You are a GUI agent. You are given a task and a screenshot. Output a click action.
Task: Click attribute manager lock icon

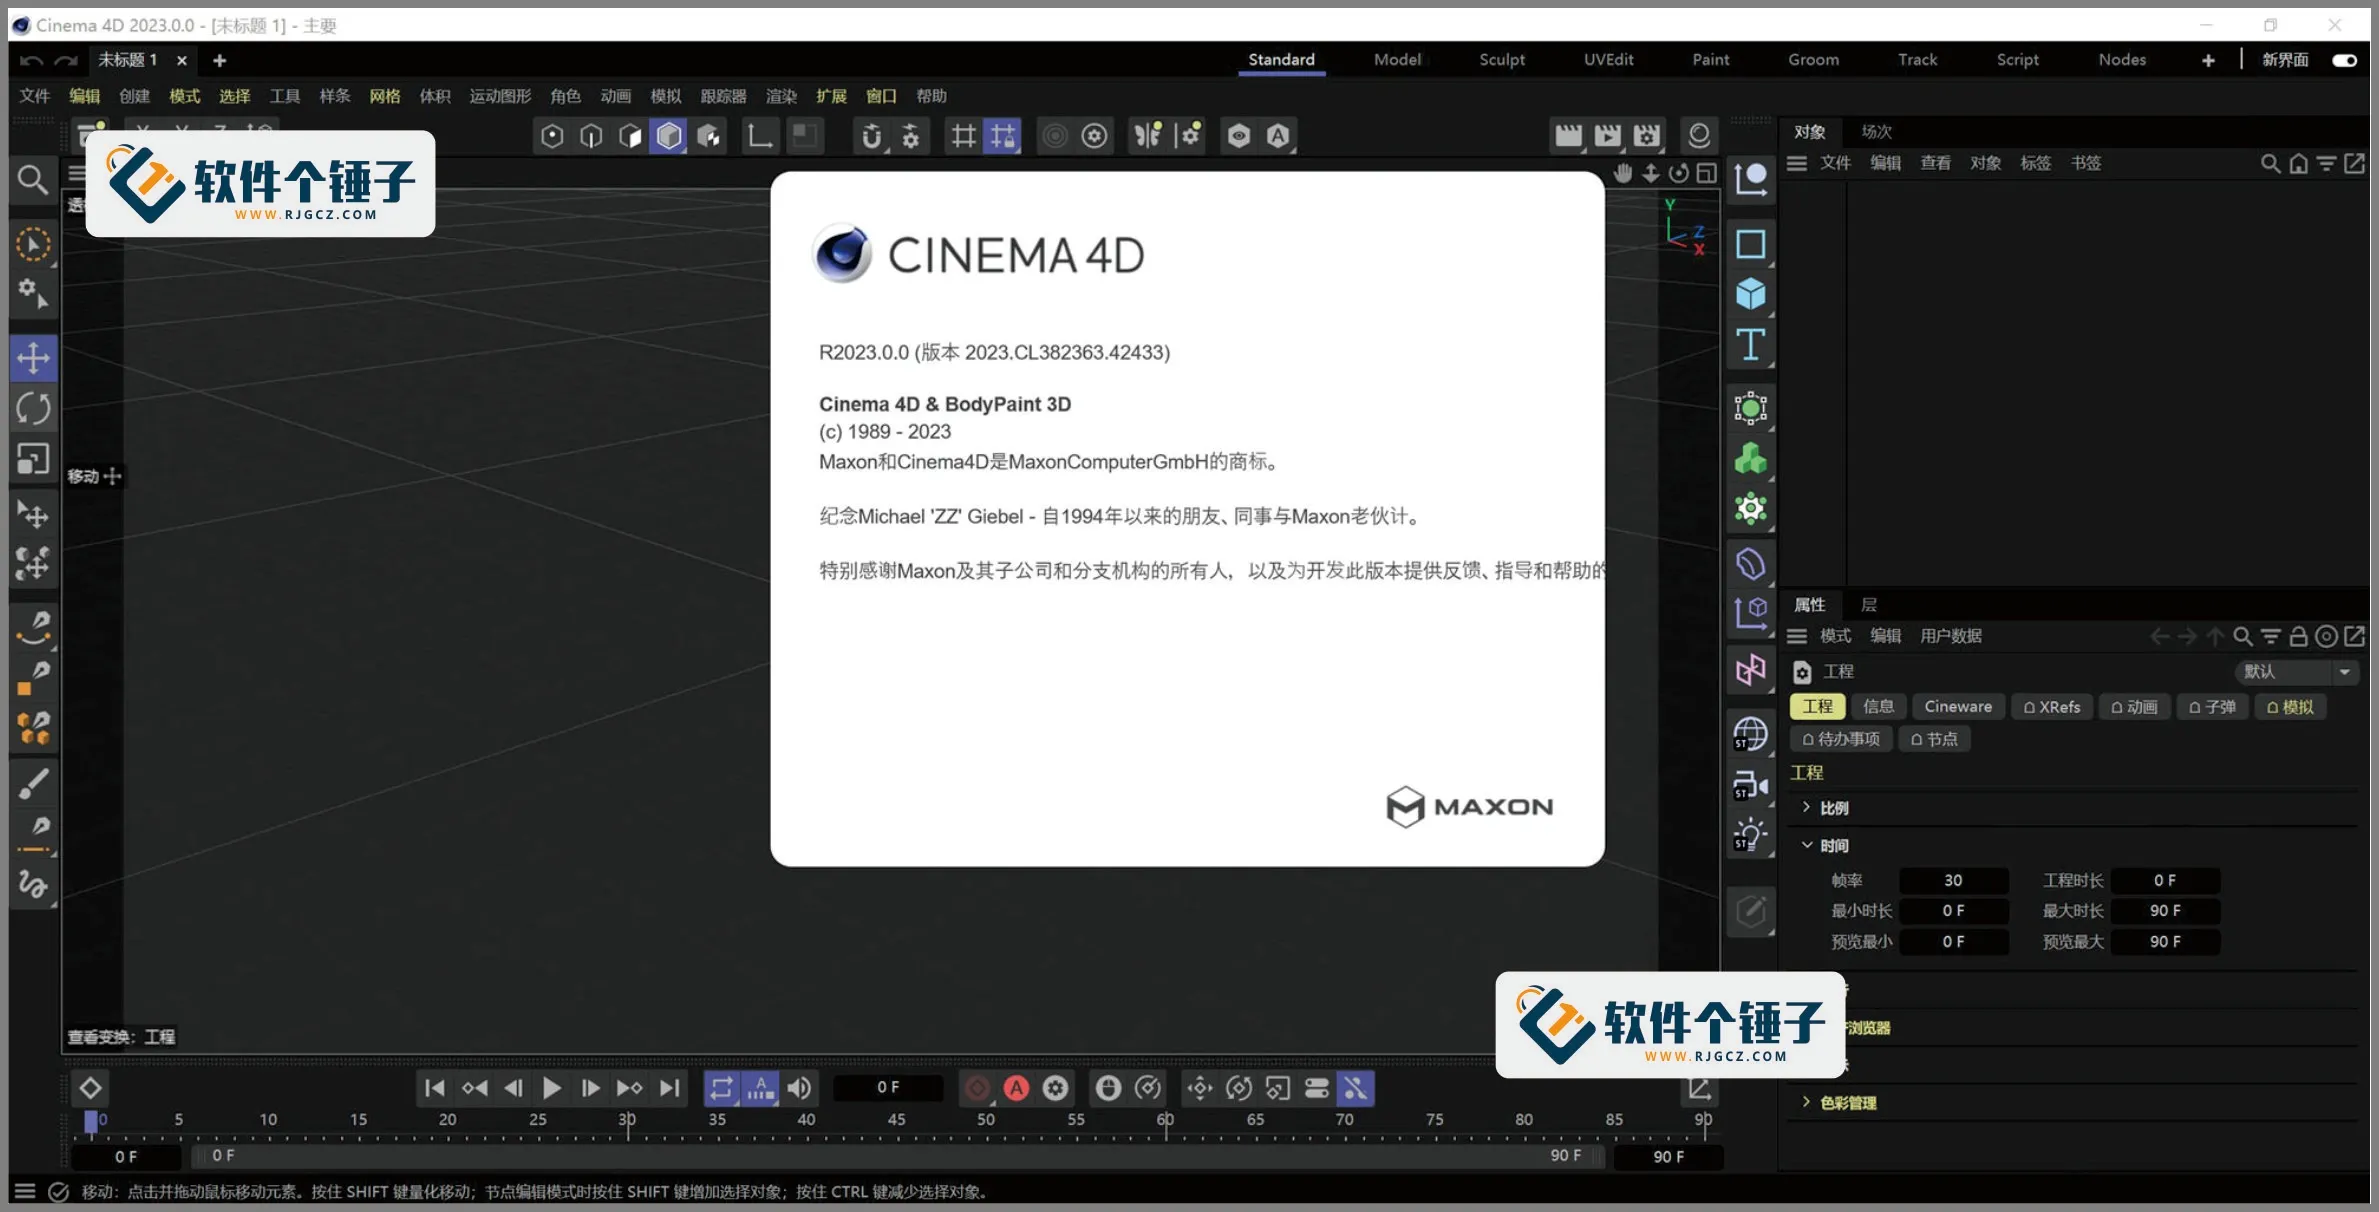(2298, 636)
